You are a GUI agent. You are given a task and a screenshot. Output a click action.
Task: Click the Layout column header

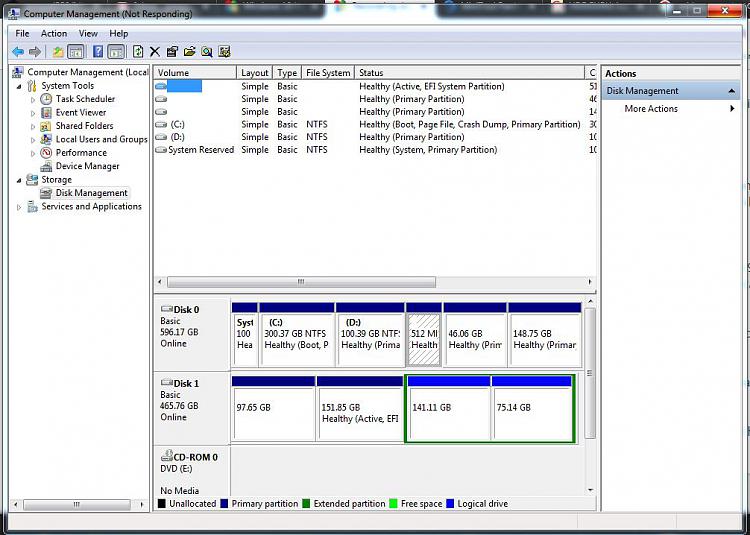click(x=254, y=73)
